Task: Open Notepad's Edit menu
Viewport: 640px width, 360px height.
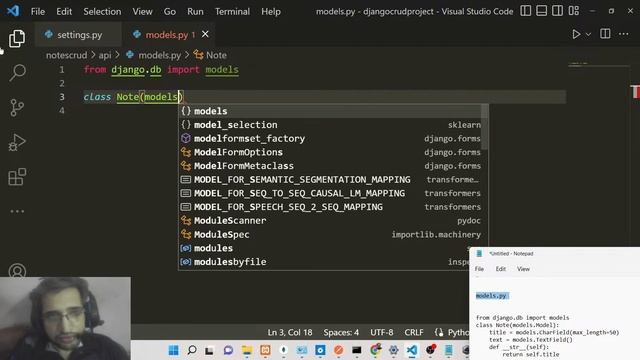Action: (501, 269)
